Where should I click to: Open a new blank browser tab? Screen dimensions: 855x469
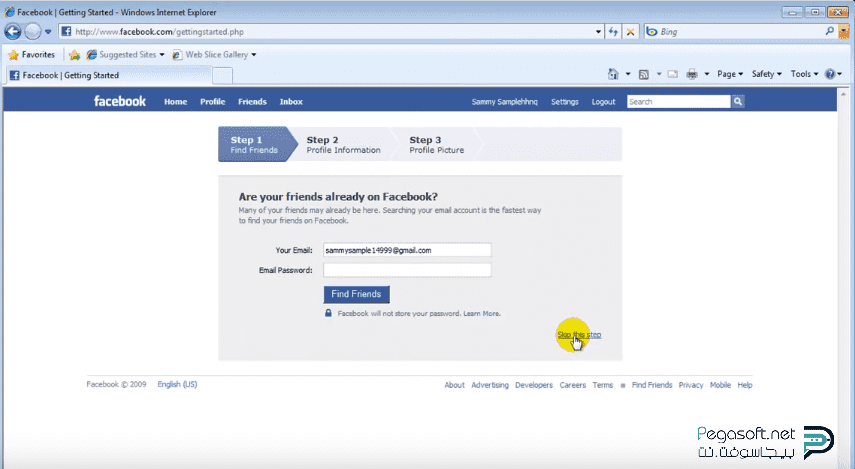click(x=222, y=75)
